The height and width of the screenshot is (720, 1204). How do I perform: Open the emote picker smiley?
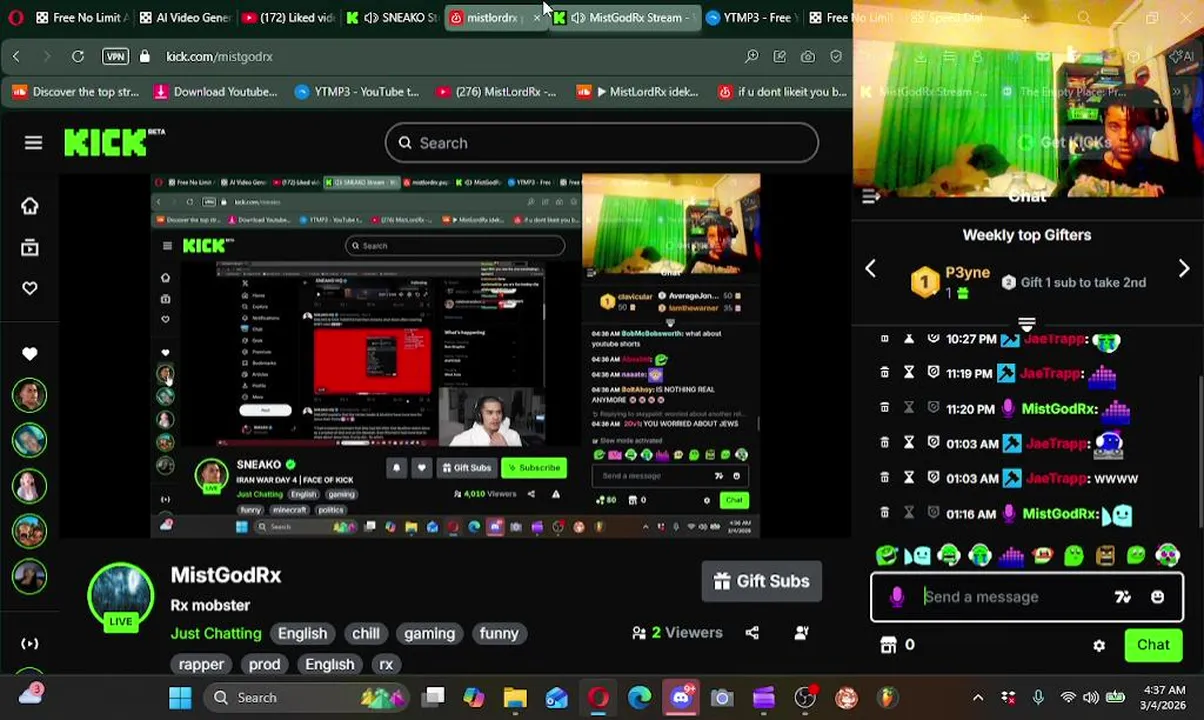1157,597
